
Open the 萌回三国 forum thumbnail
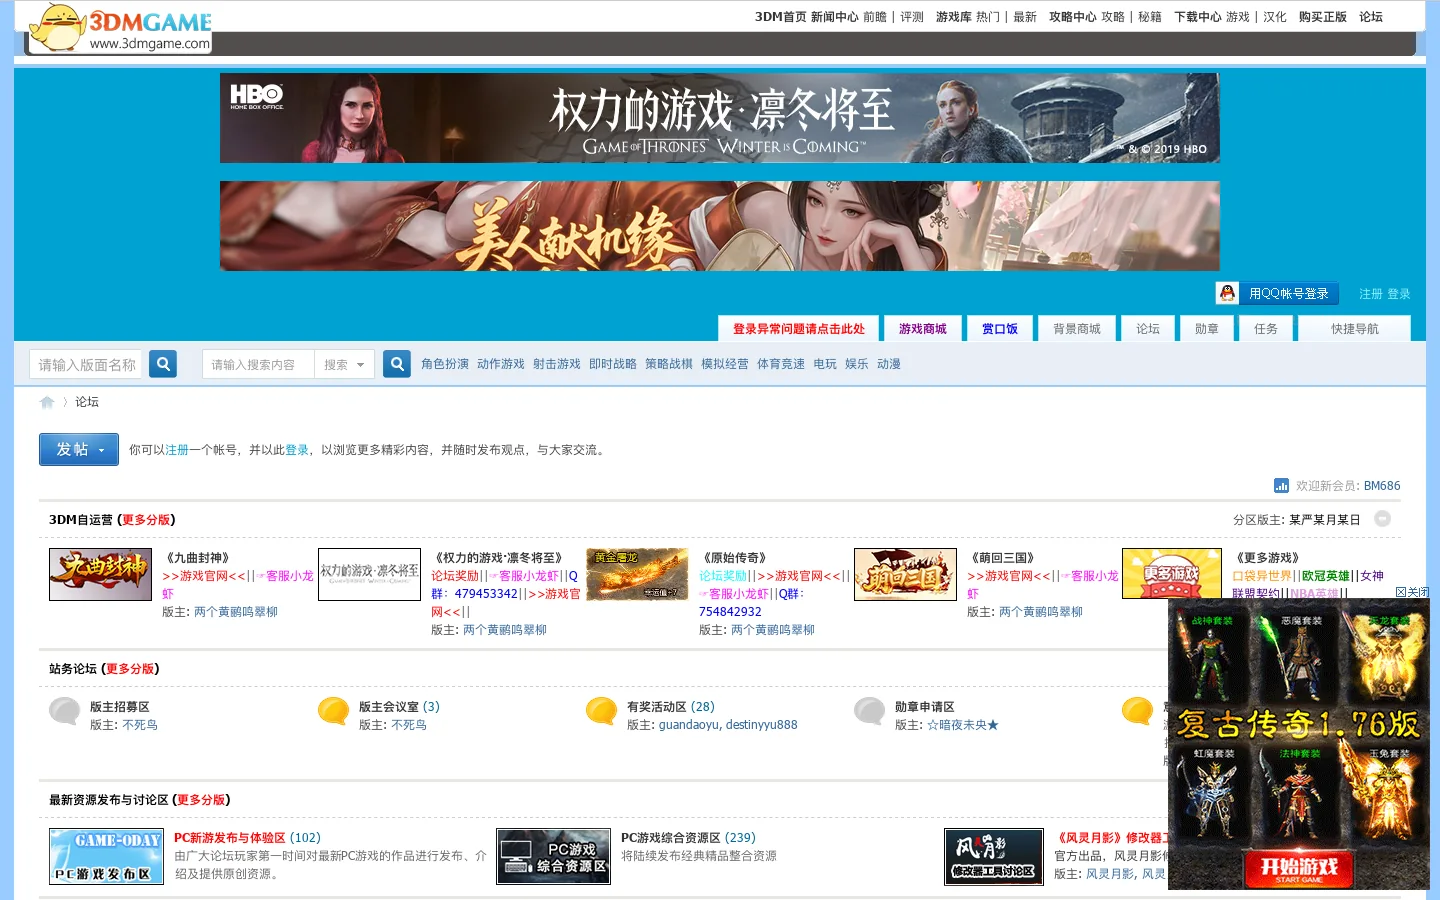(905, 574)
